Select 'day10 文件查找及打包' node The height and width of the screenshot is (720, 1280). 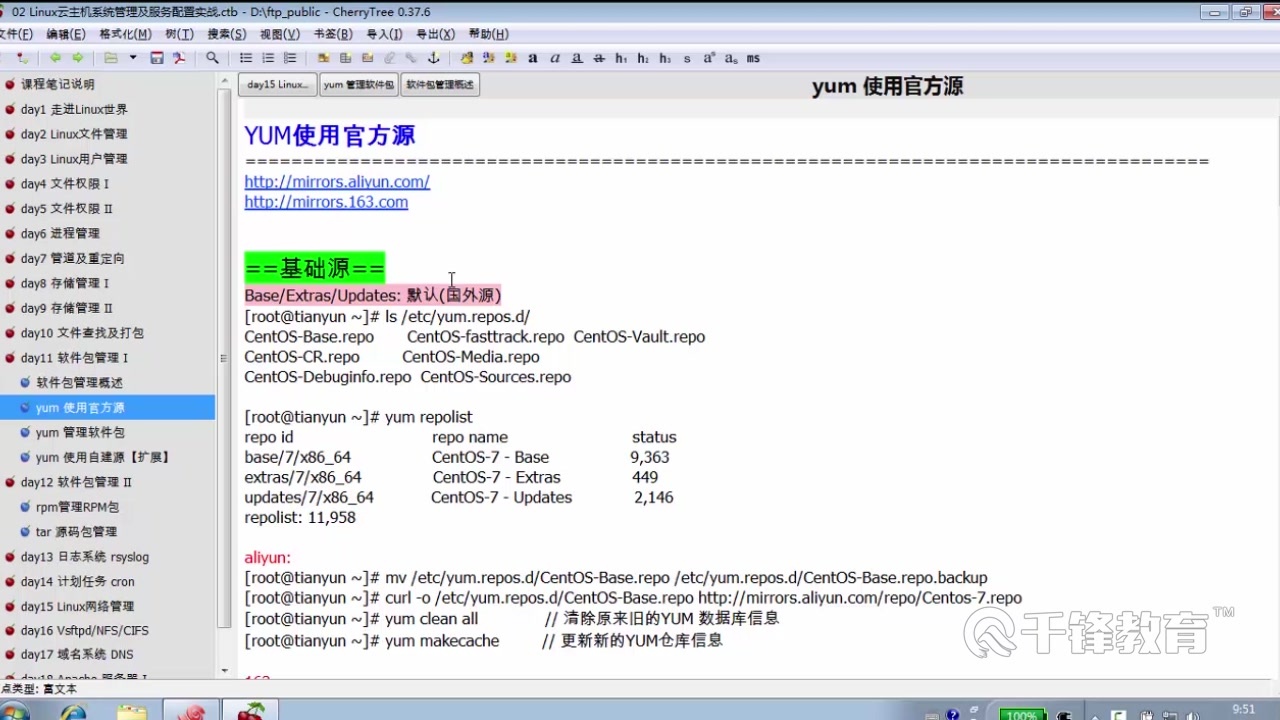[x=82, y=333]
